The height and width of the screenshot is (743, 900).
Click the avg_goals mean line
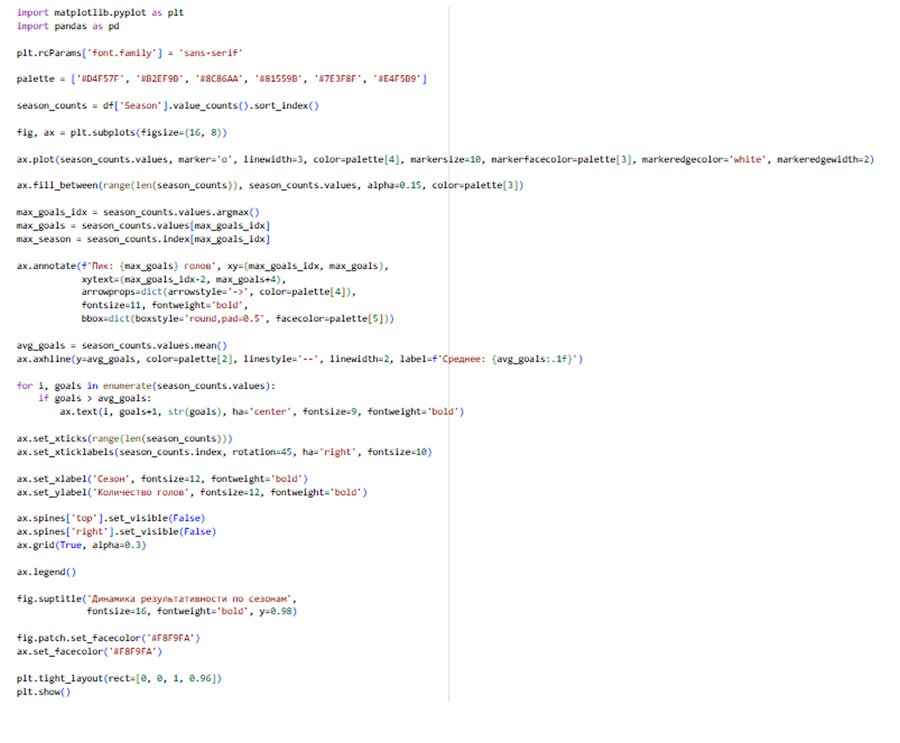tap(122, 346)
